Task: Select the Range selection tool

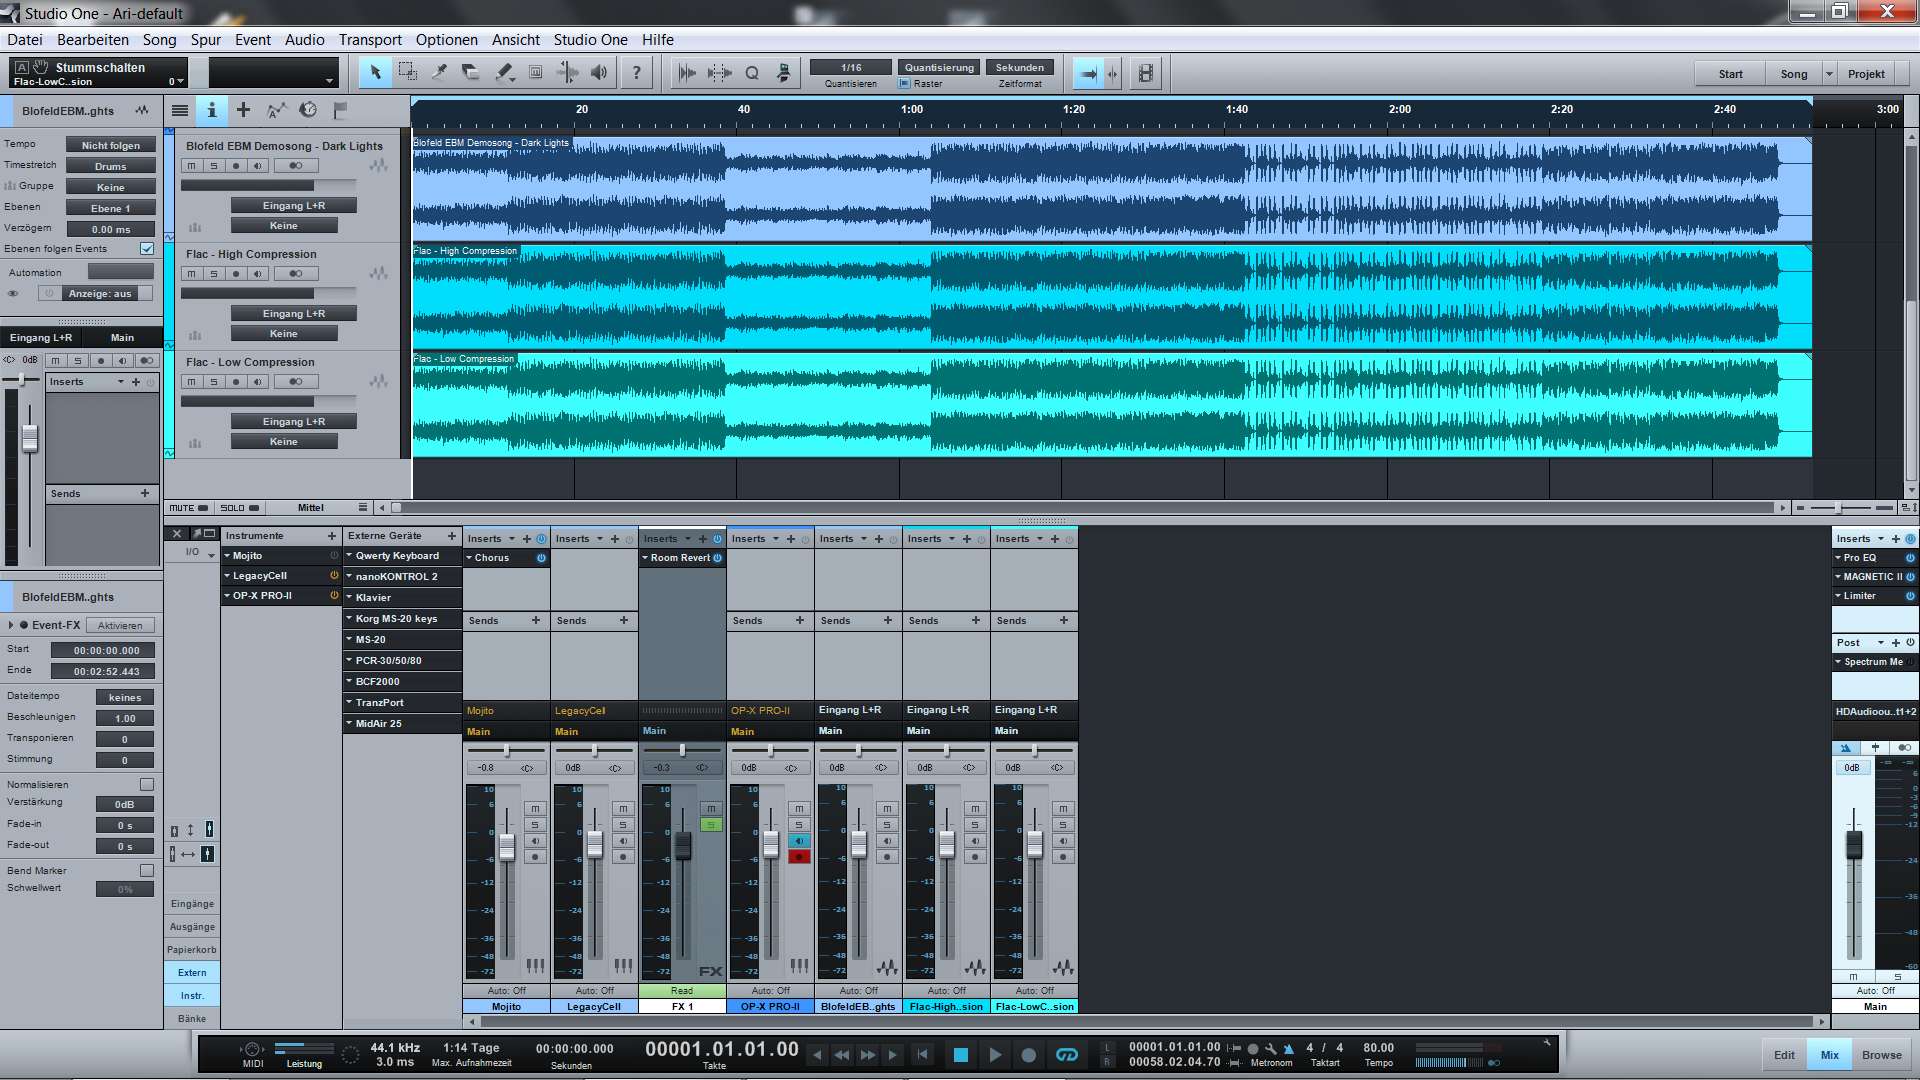Action: [x=407, y=72]
